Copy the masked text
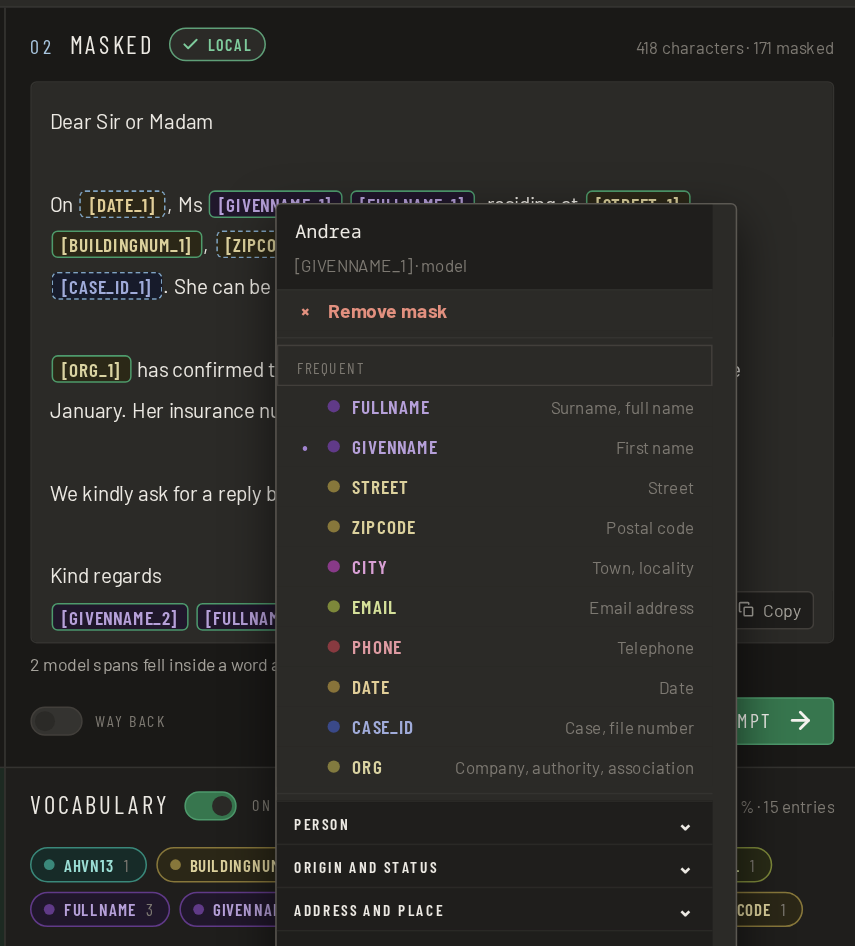The width and height of the screenshot is (855, 946). [775, 611]
